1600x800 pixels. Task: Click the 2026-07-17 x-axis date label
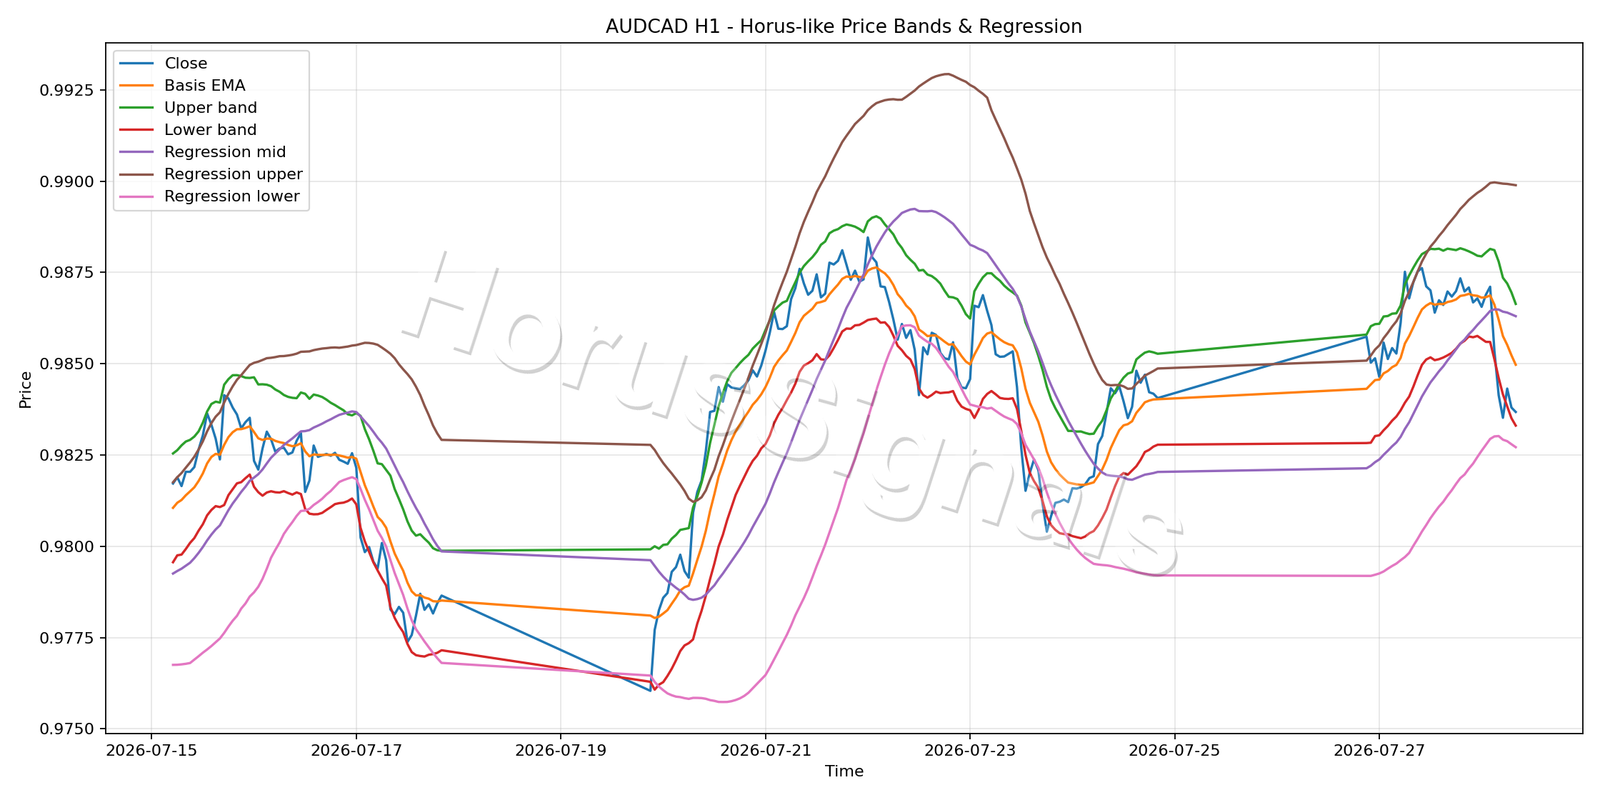[356, 750]
